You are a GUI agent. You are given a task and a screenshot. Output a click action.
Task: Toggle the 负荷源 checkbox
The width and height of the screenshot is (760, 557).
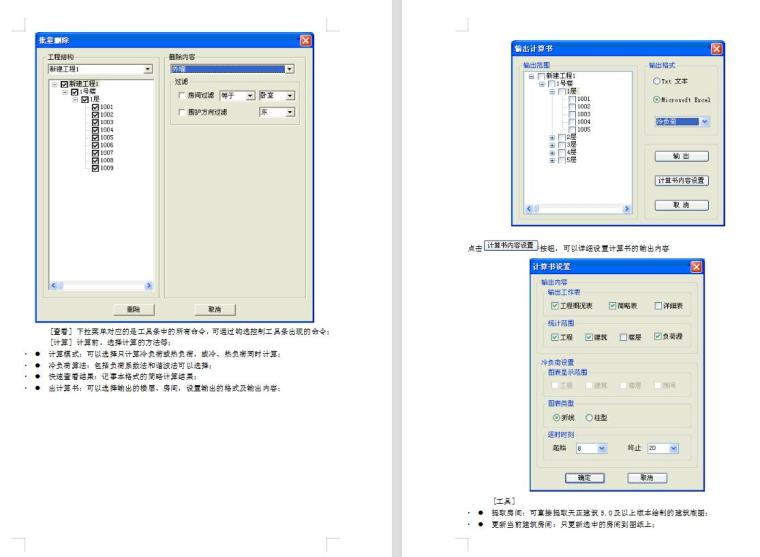(657, 337)
